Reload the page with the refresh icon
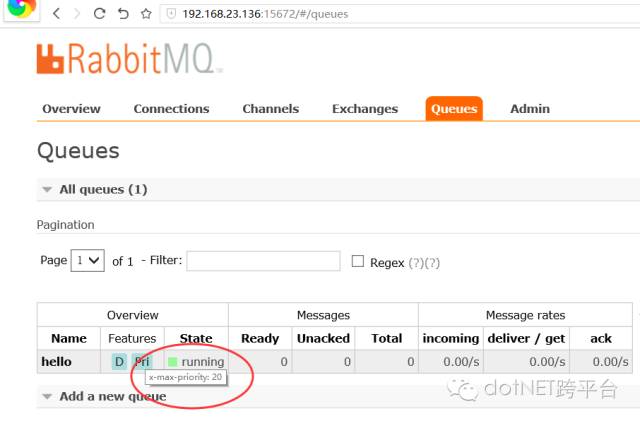This screenshot has width=640, height=421. (x=99, y=13)
